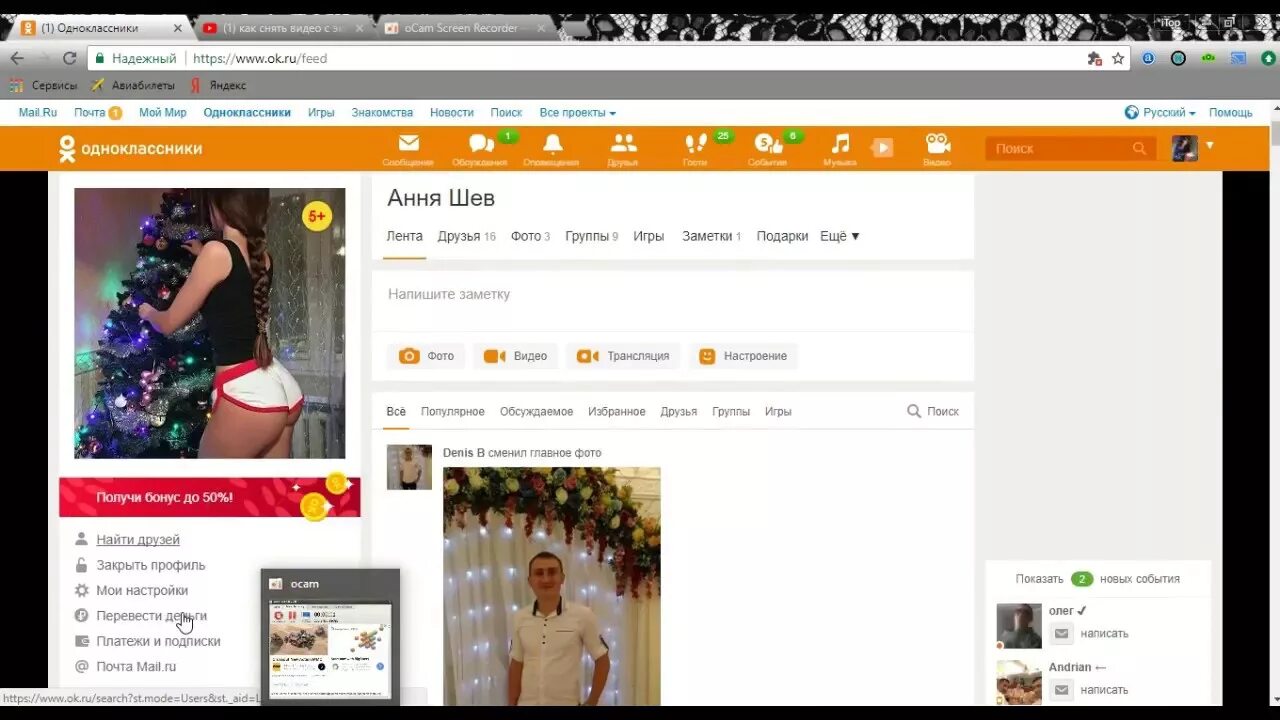The width and height of the screenshot is (1280, 720).
Task: Select the Избранное feed filter
Action: (616, 411)
